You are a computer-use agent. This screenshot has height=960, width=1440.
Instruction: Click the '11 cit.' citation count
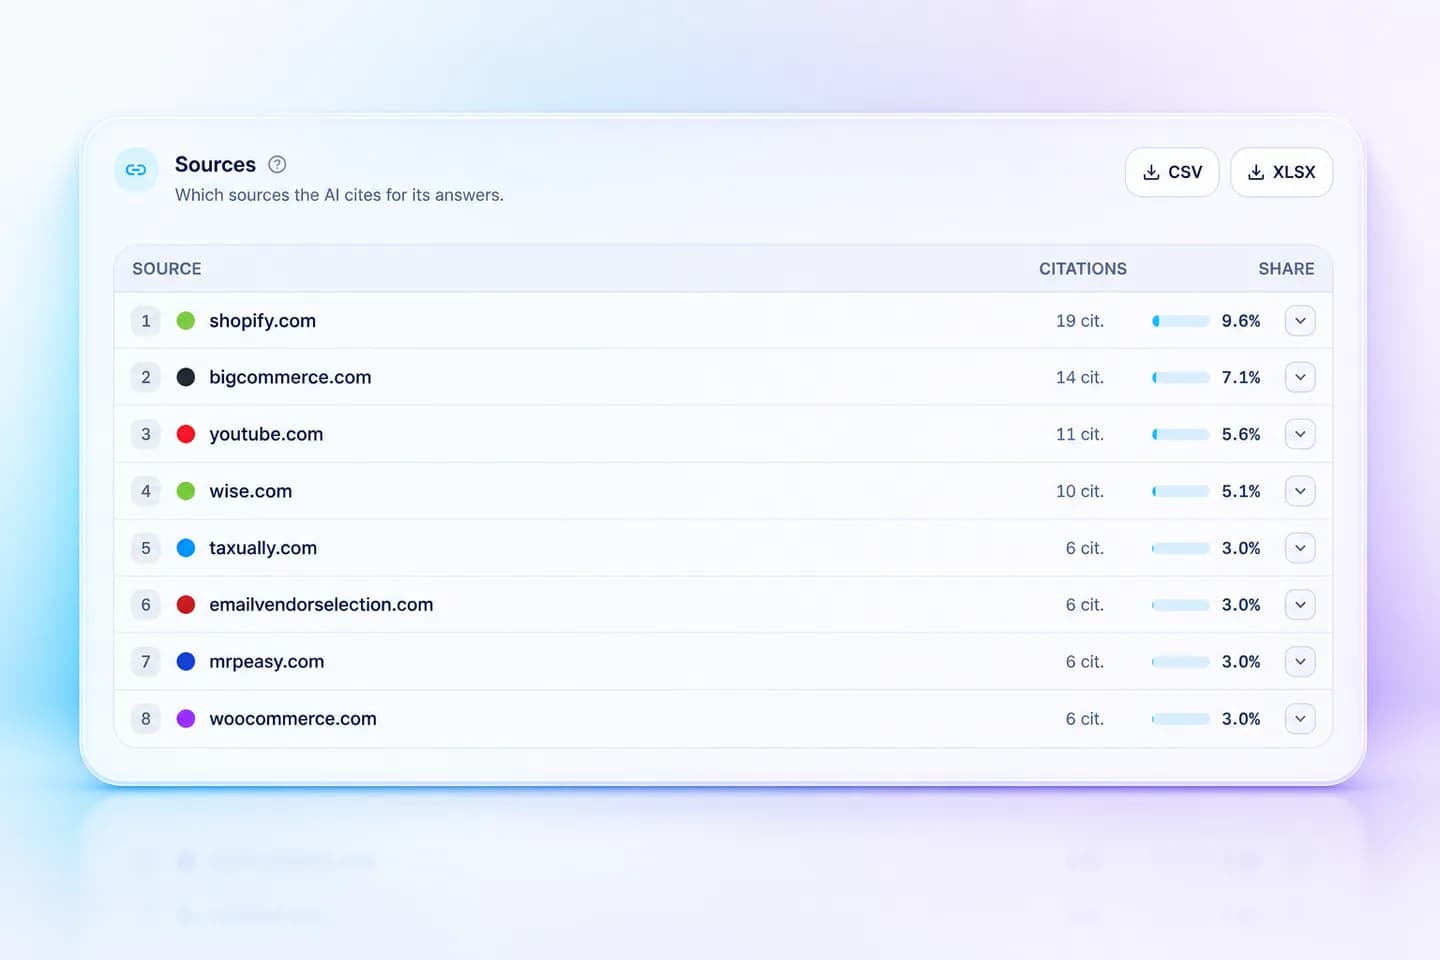point(1080,434)
